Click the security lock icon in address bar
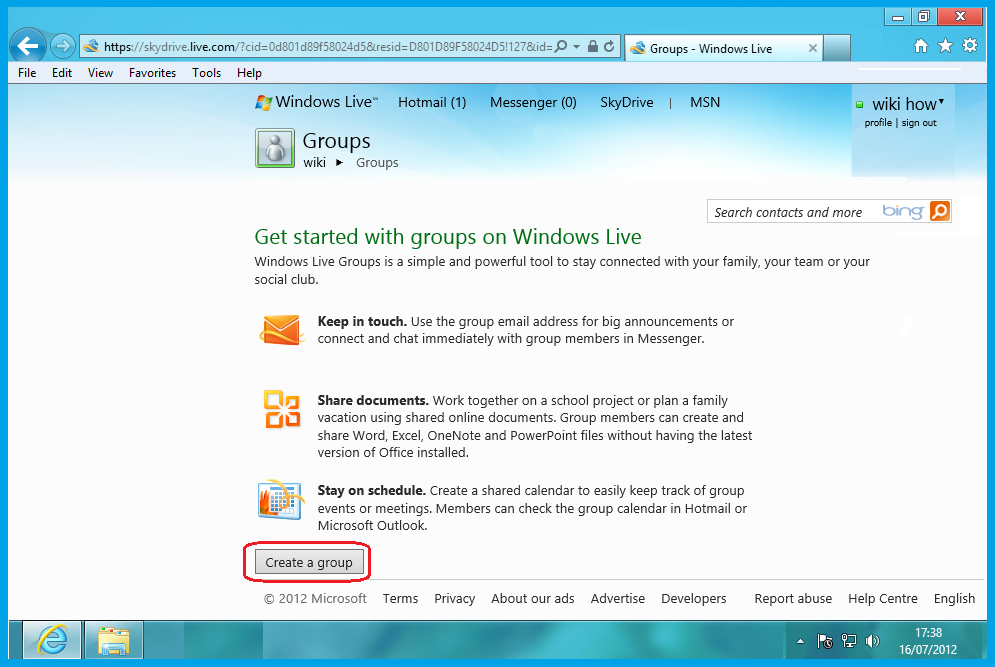Viewport: 995px width, 667px height. tap(593, 46)
